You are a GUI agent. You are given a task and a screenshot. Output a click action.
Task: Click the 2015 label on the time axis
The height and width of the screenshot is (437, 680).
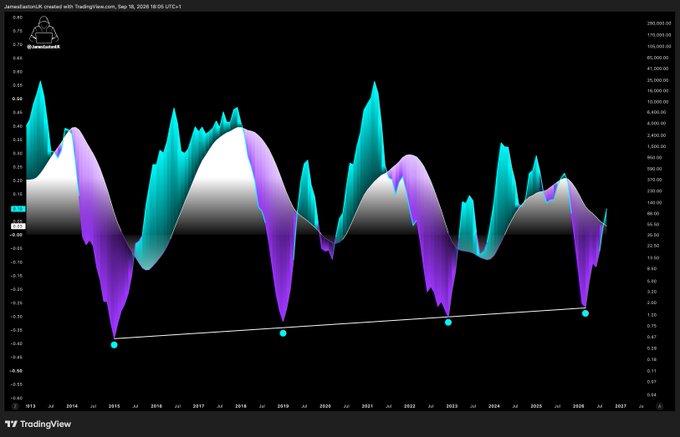(x=114, y=407)
